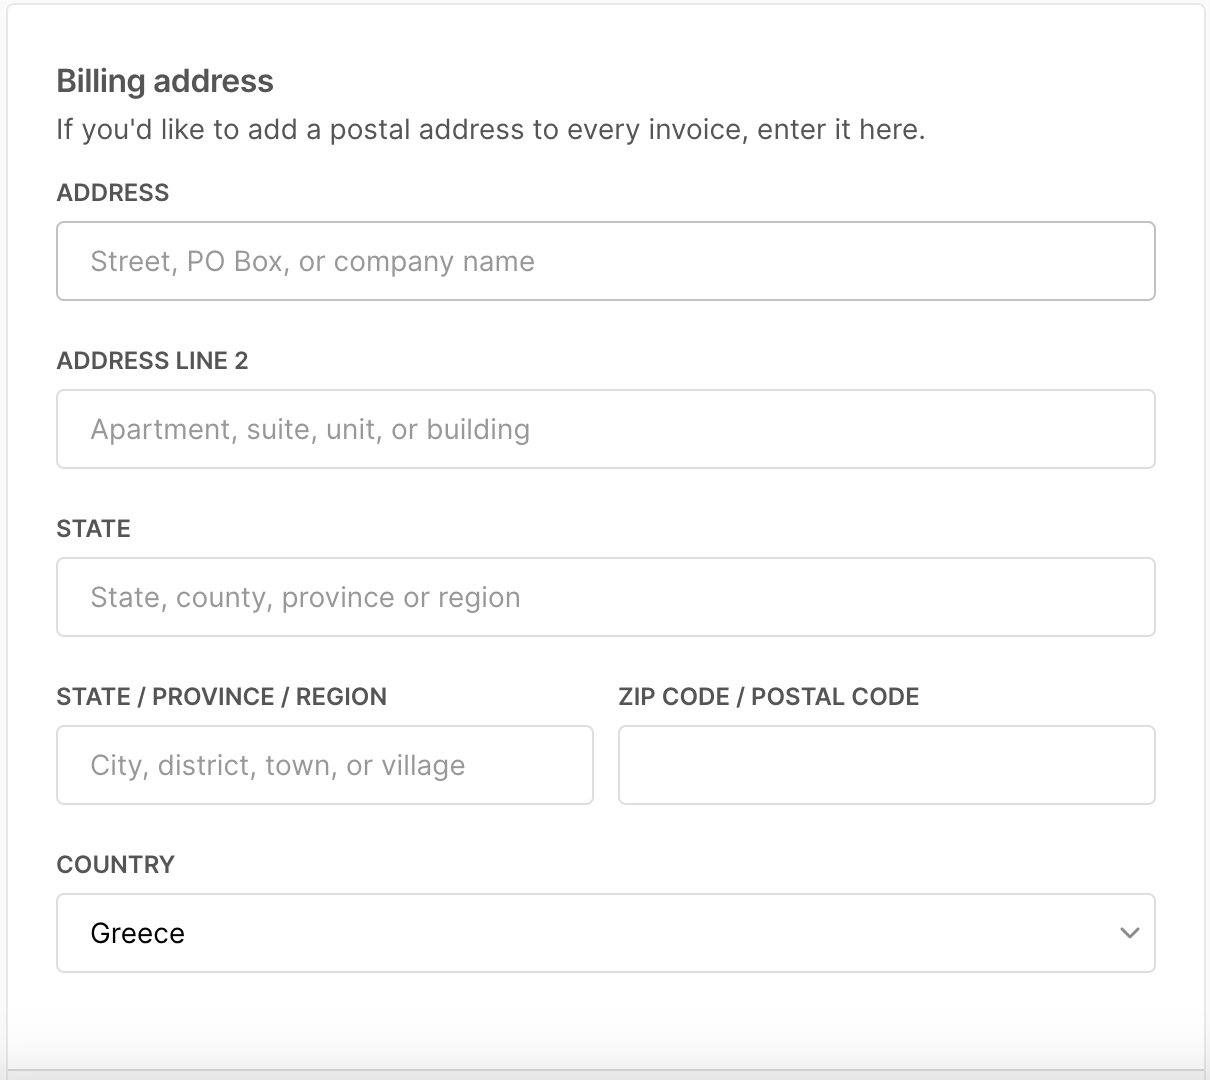Click the selected 'Greece' value text
The height and width of the screenshot is (1080, 1210).
pos(138,933)
